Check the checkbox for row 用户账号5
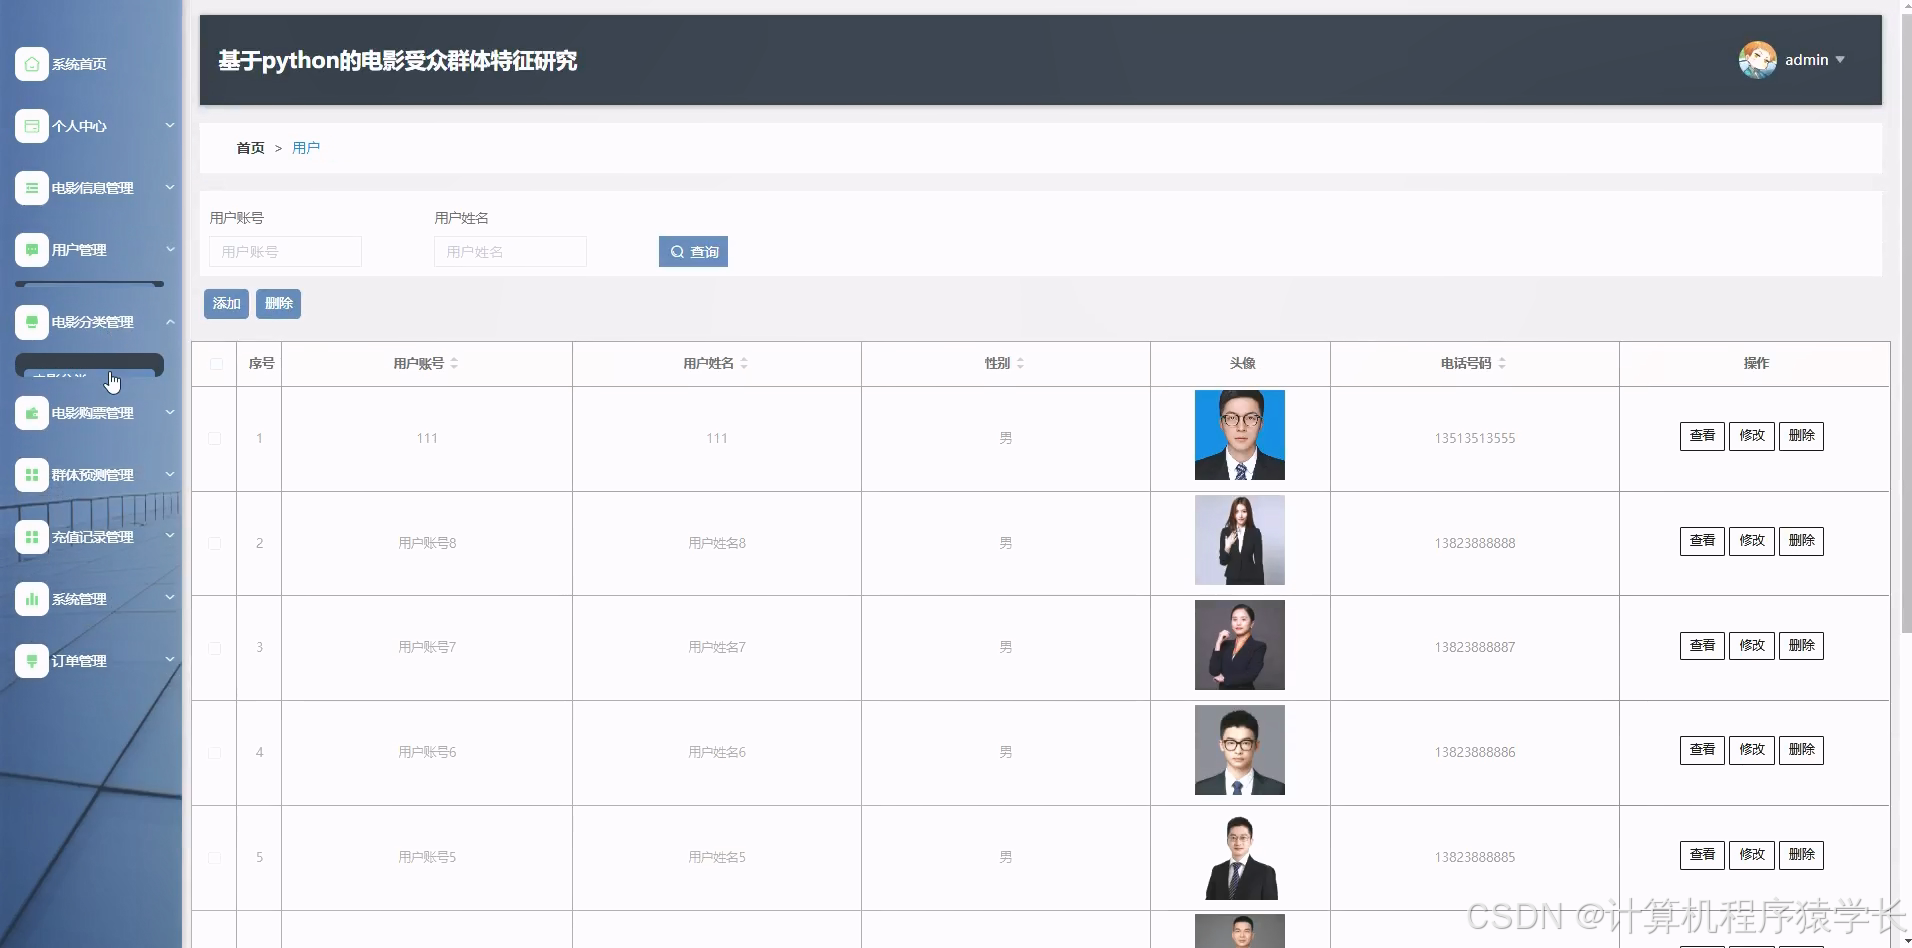 214,857
